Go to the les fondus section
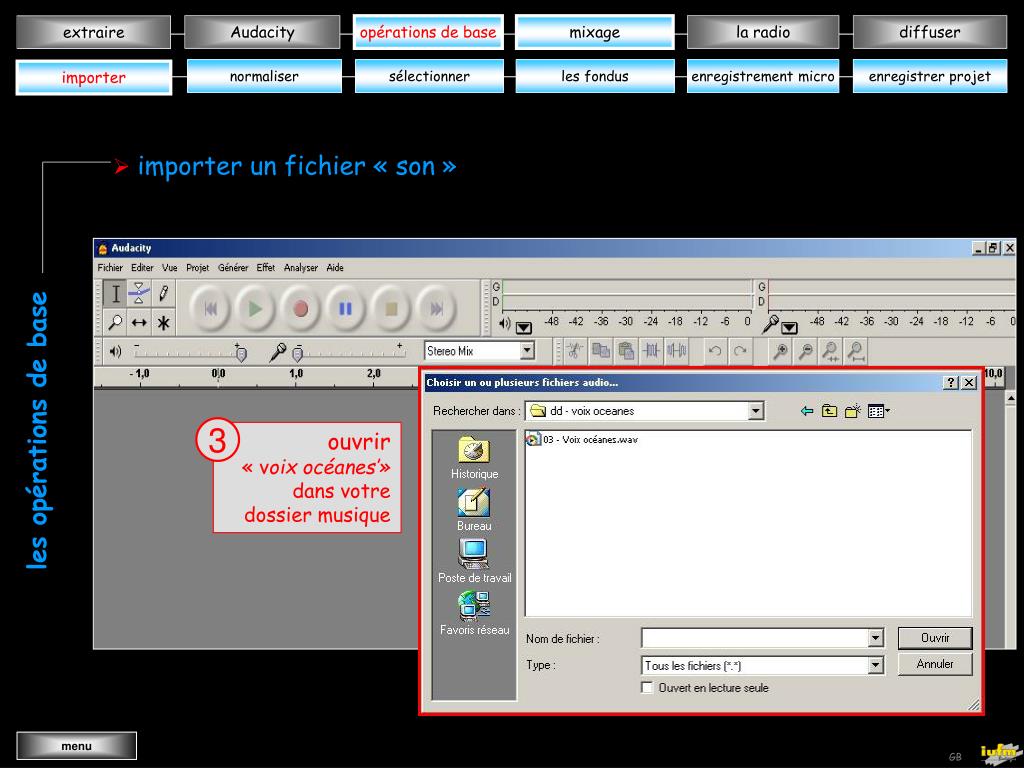1024x768 pixels. pos(595,76)
